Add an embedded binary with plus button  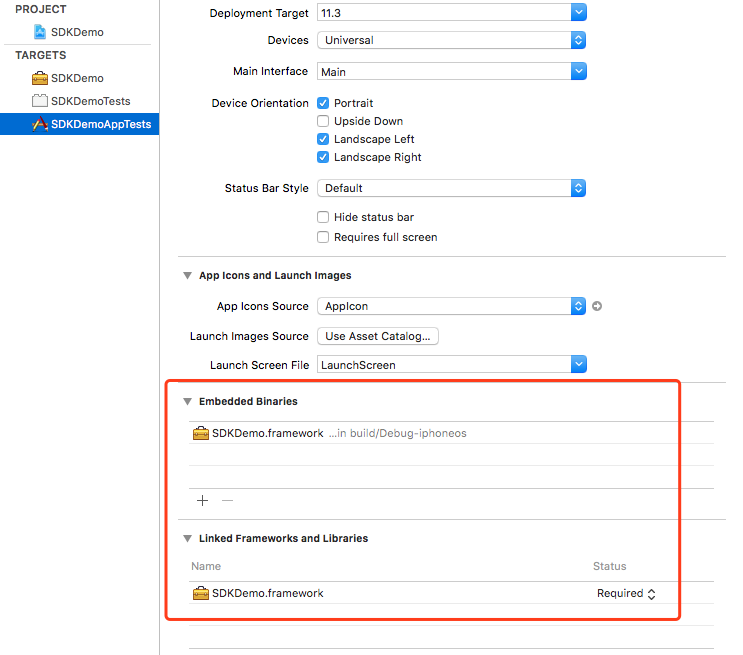pyautogui.click(x=202, y=500)
